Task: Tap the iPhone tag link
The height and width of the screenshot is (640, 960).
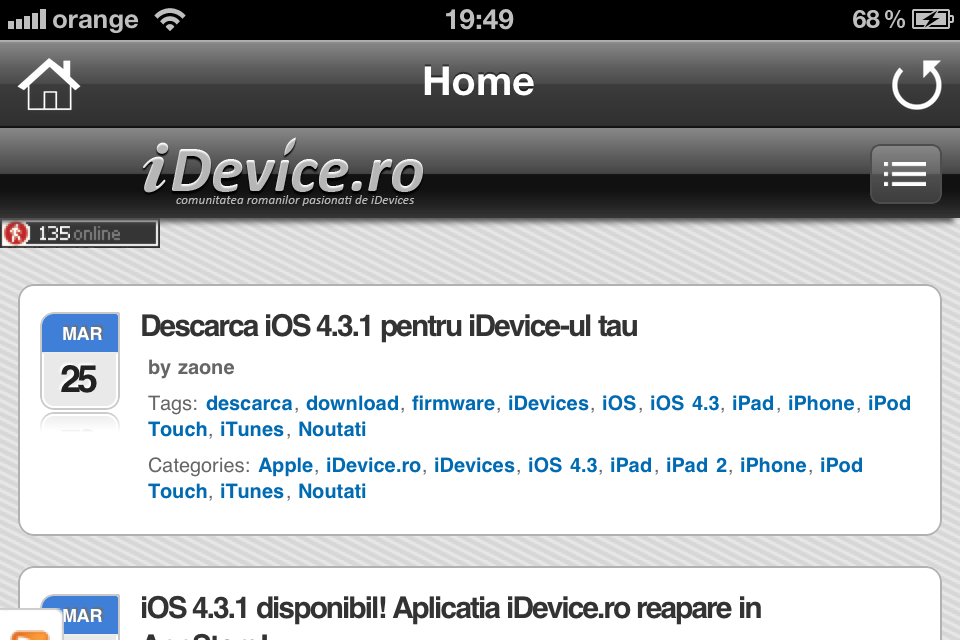Action: pyautogui.click(x=821, y=403)
